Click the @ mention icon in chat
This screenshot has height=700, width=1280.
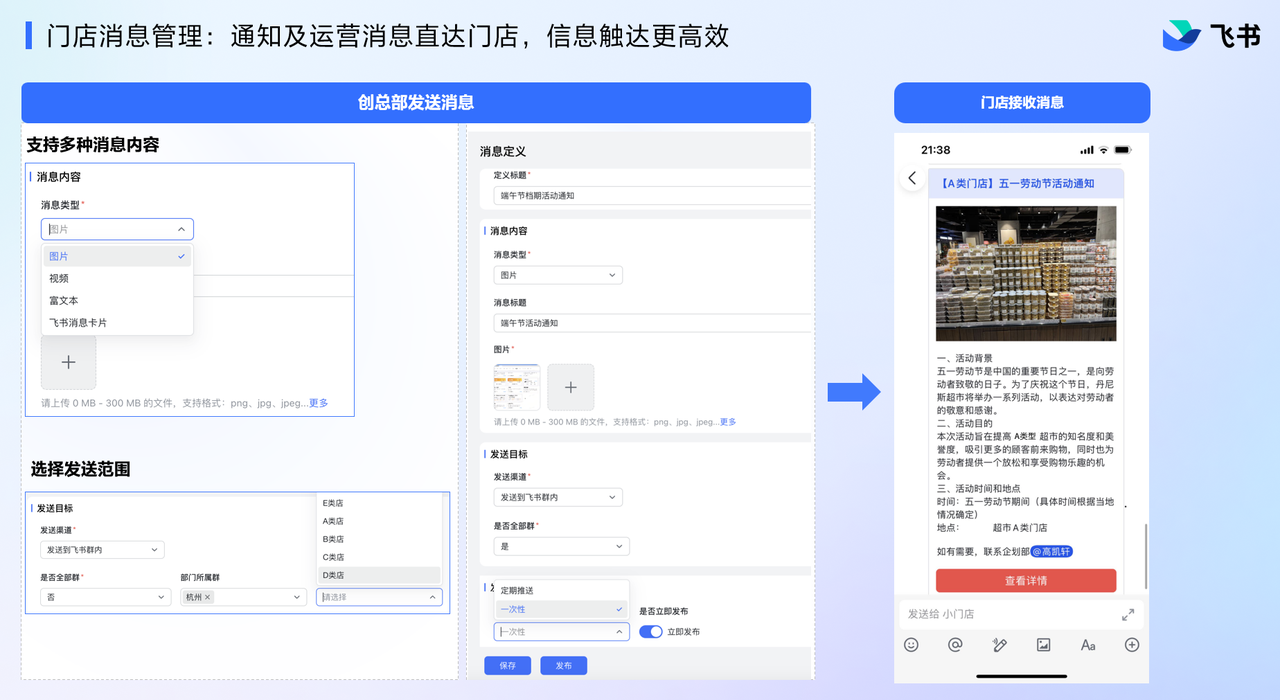pyautogui.click(x=955, y=645)
